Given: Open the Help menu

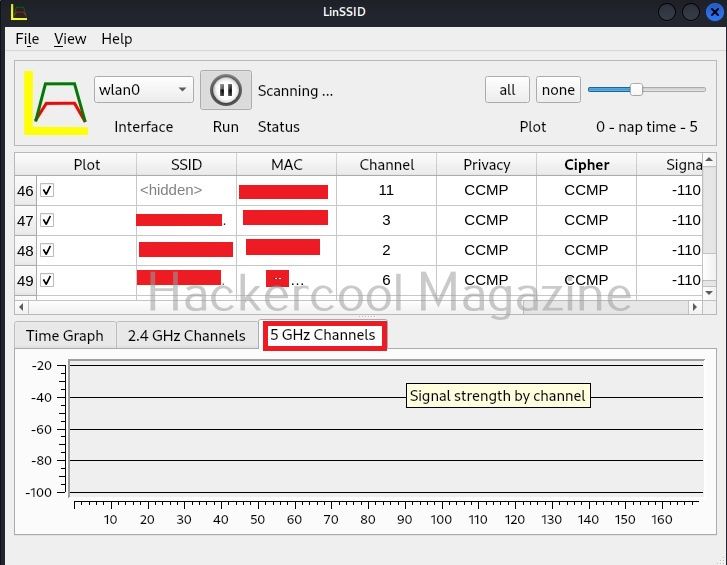Looking at the screenshot, I should coord(117,39).
